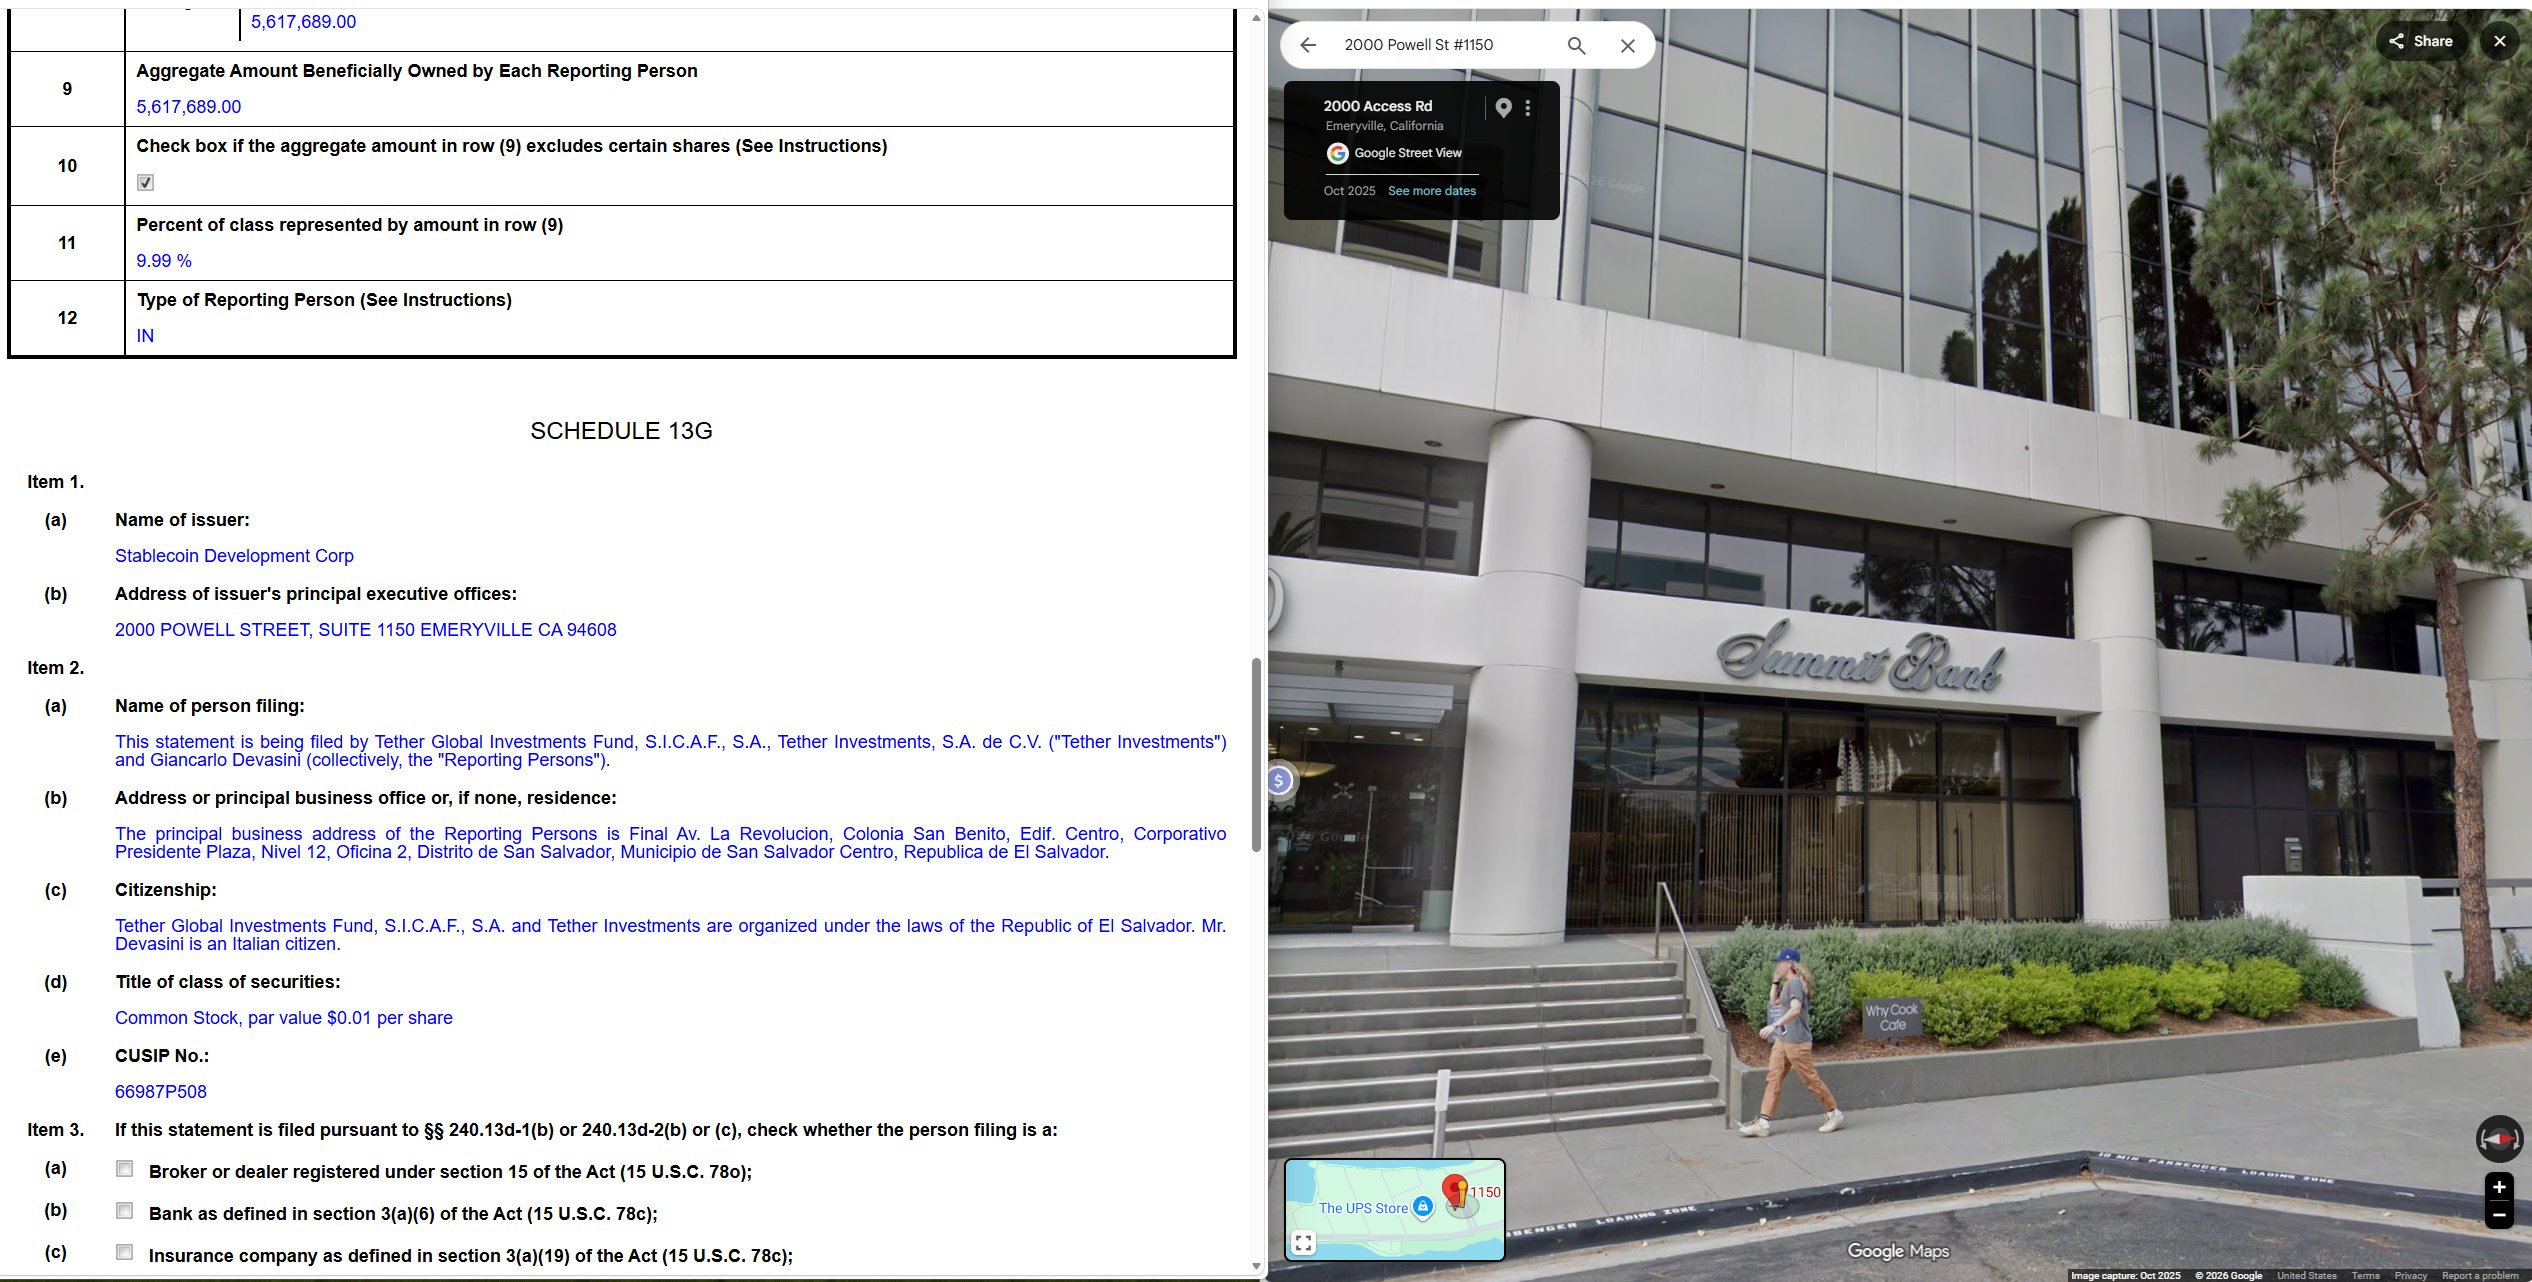The height and width of the screenshot is (1282, 2532).
Task: Click the blue dollar circle icon
Action: click(1279, 781)
